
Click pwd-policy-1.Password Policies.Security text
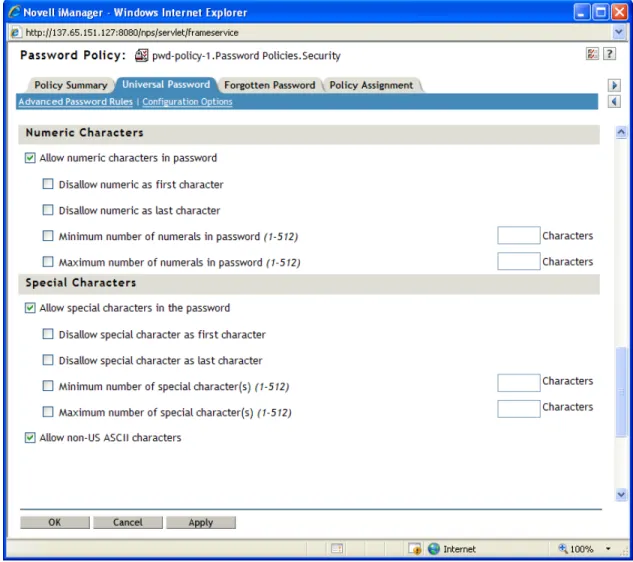pyautogui.click(x=246, y=56)
